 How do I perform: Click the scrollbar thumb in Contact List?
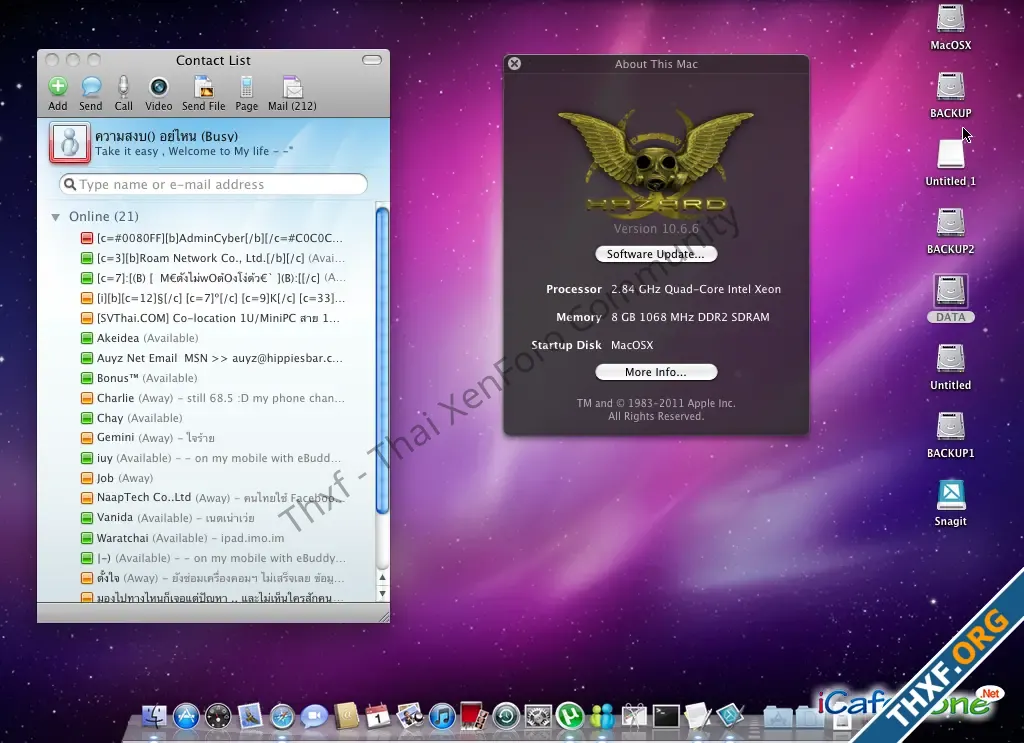pyautogui.click(x=383, y=360)
